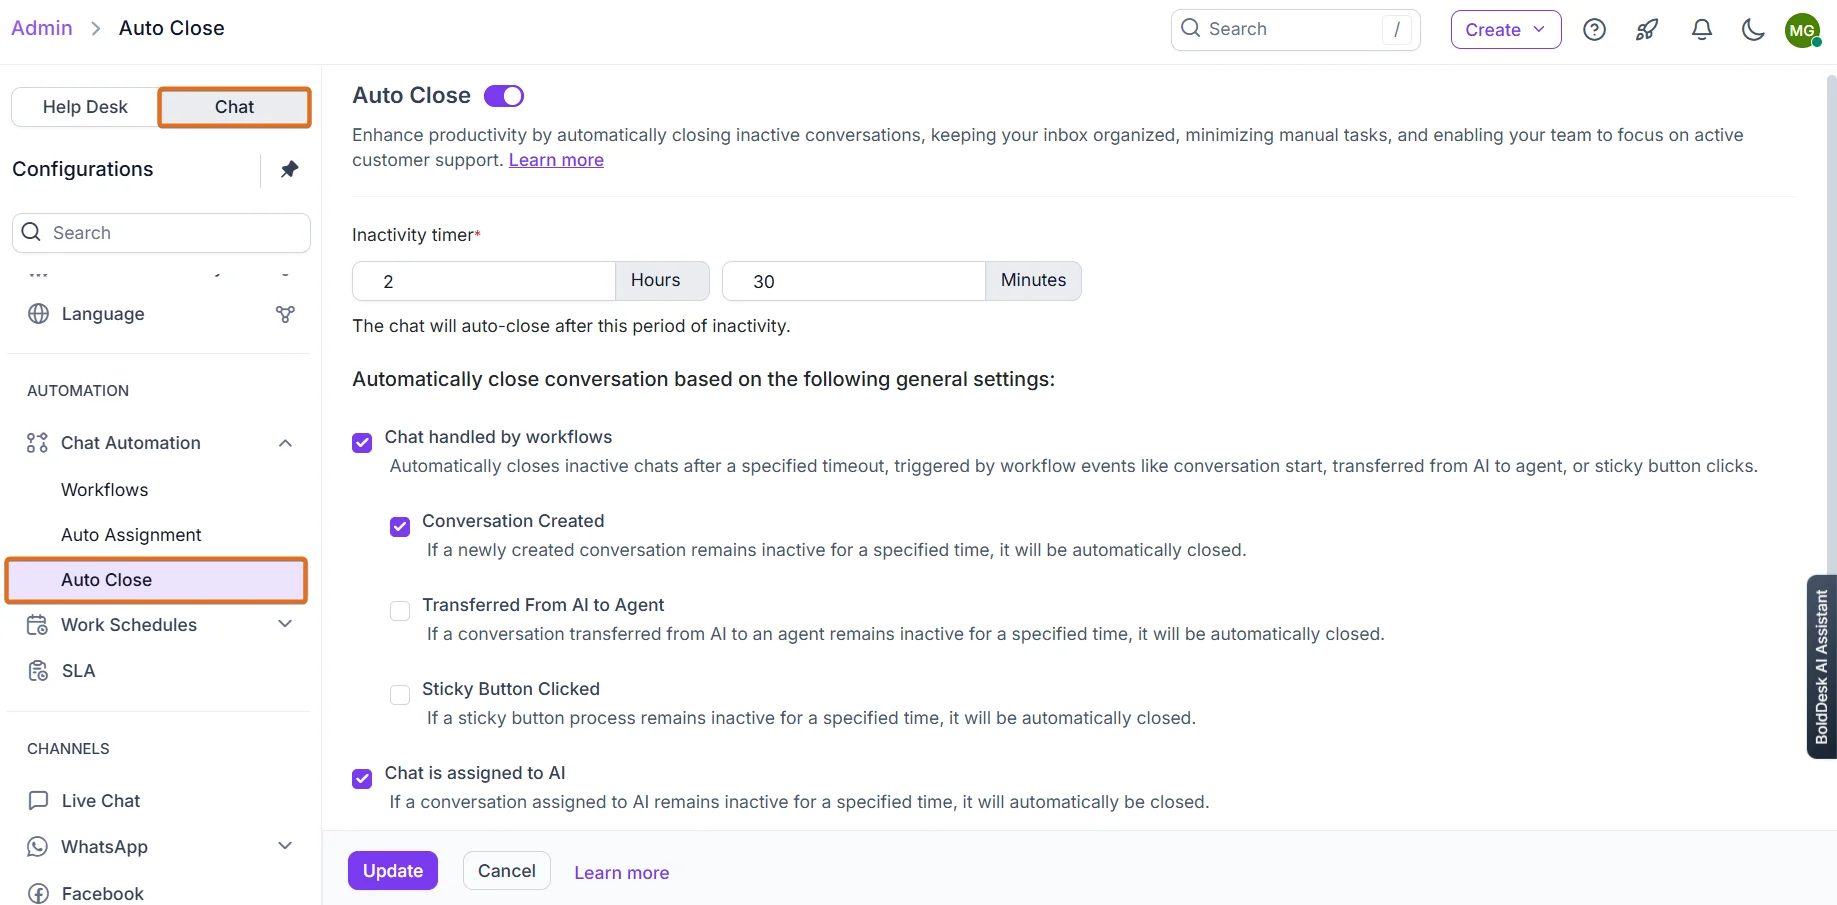
Task: Uncheck Conversation Created option
Action: pos(400,527)
